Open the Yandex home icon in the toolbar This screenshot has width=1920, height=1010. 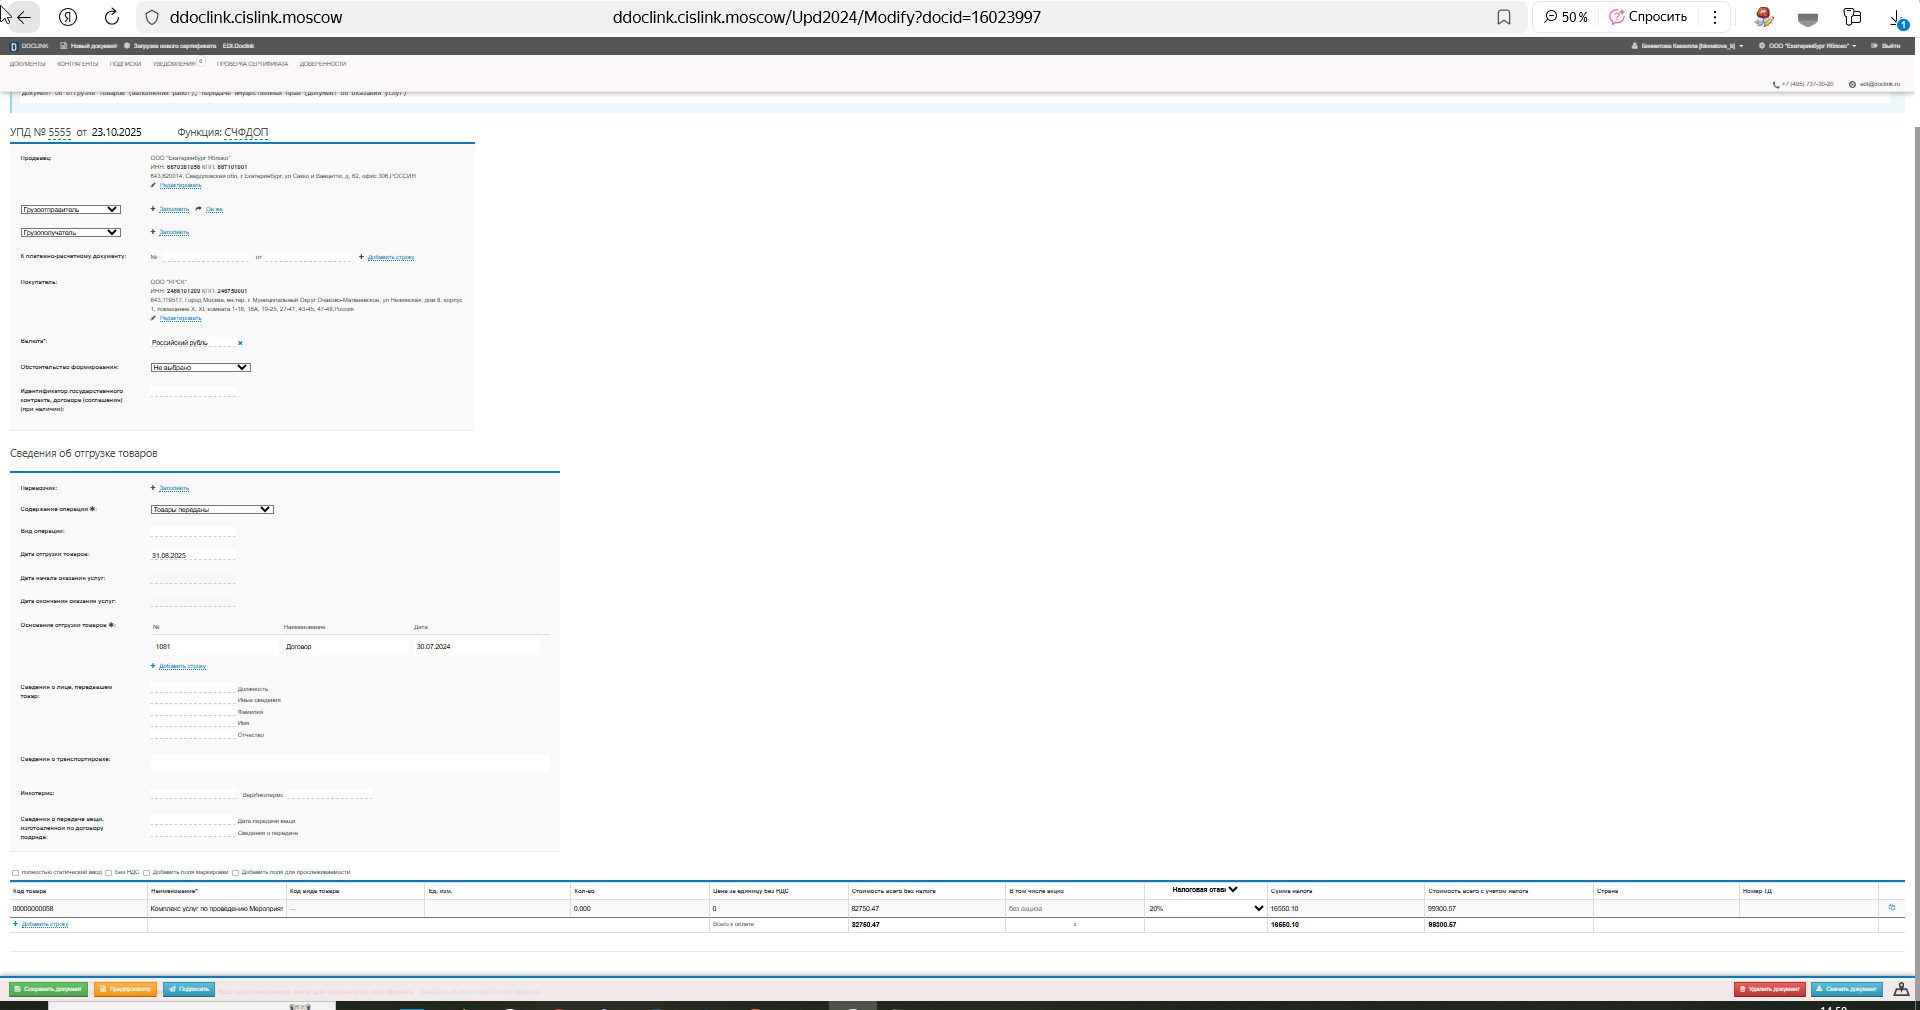pyautogui.click(x=68, y=17)
